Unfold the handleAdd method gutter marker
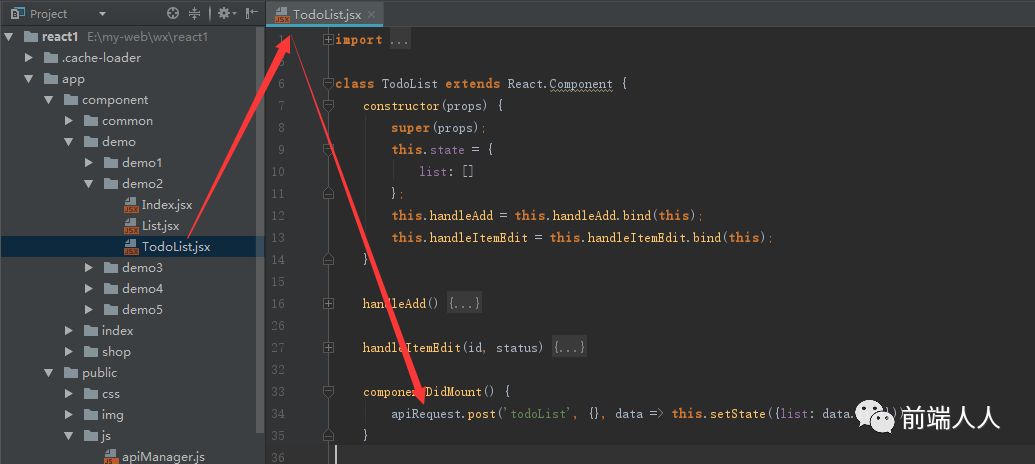 tap(328, 304)
